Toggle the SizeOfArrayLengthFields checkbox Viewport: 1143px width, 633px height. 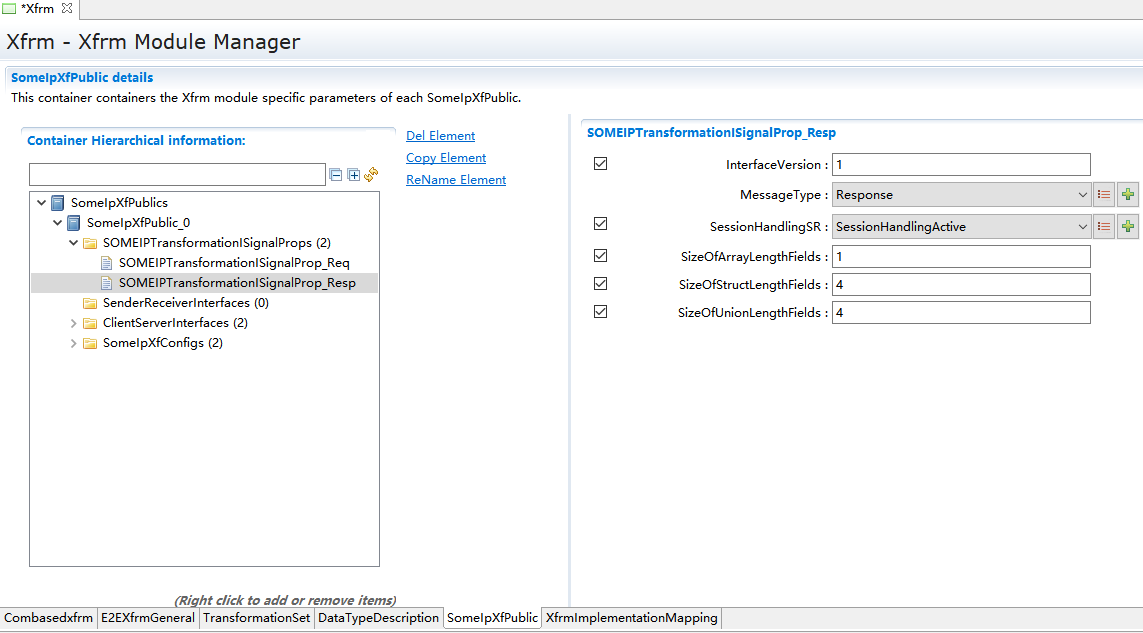(600, 256)
